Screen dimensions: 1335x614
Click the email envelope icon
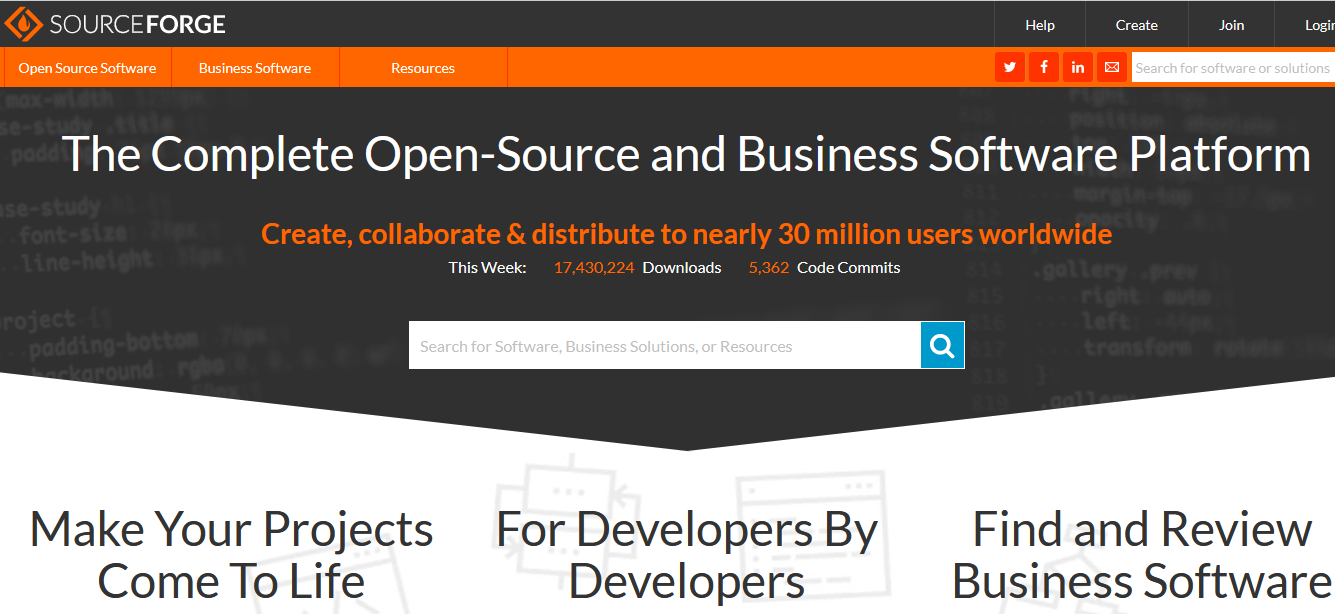pyautogui.click(x=1111, y=68)
